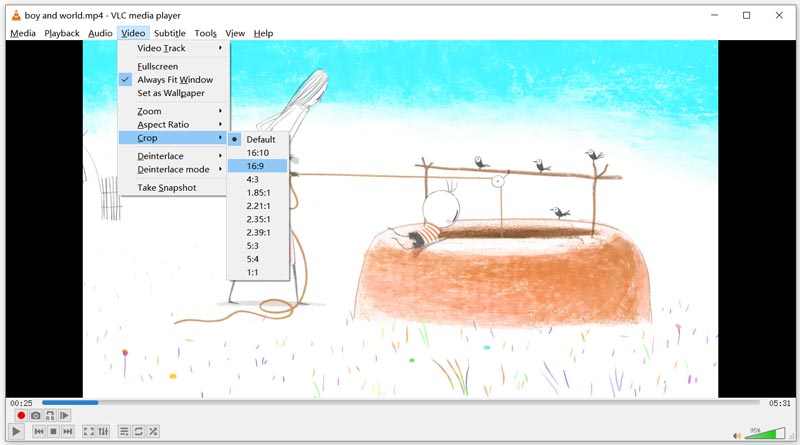Select Default crop option

coord(258,139)
